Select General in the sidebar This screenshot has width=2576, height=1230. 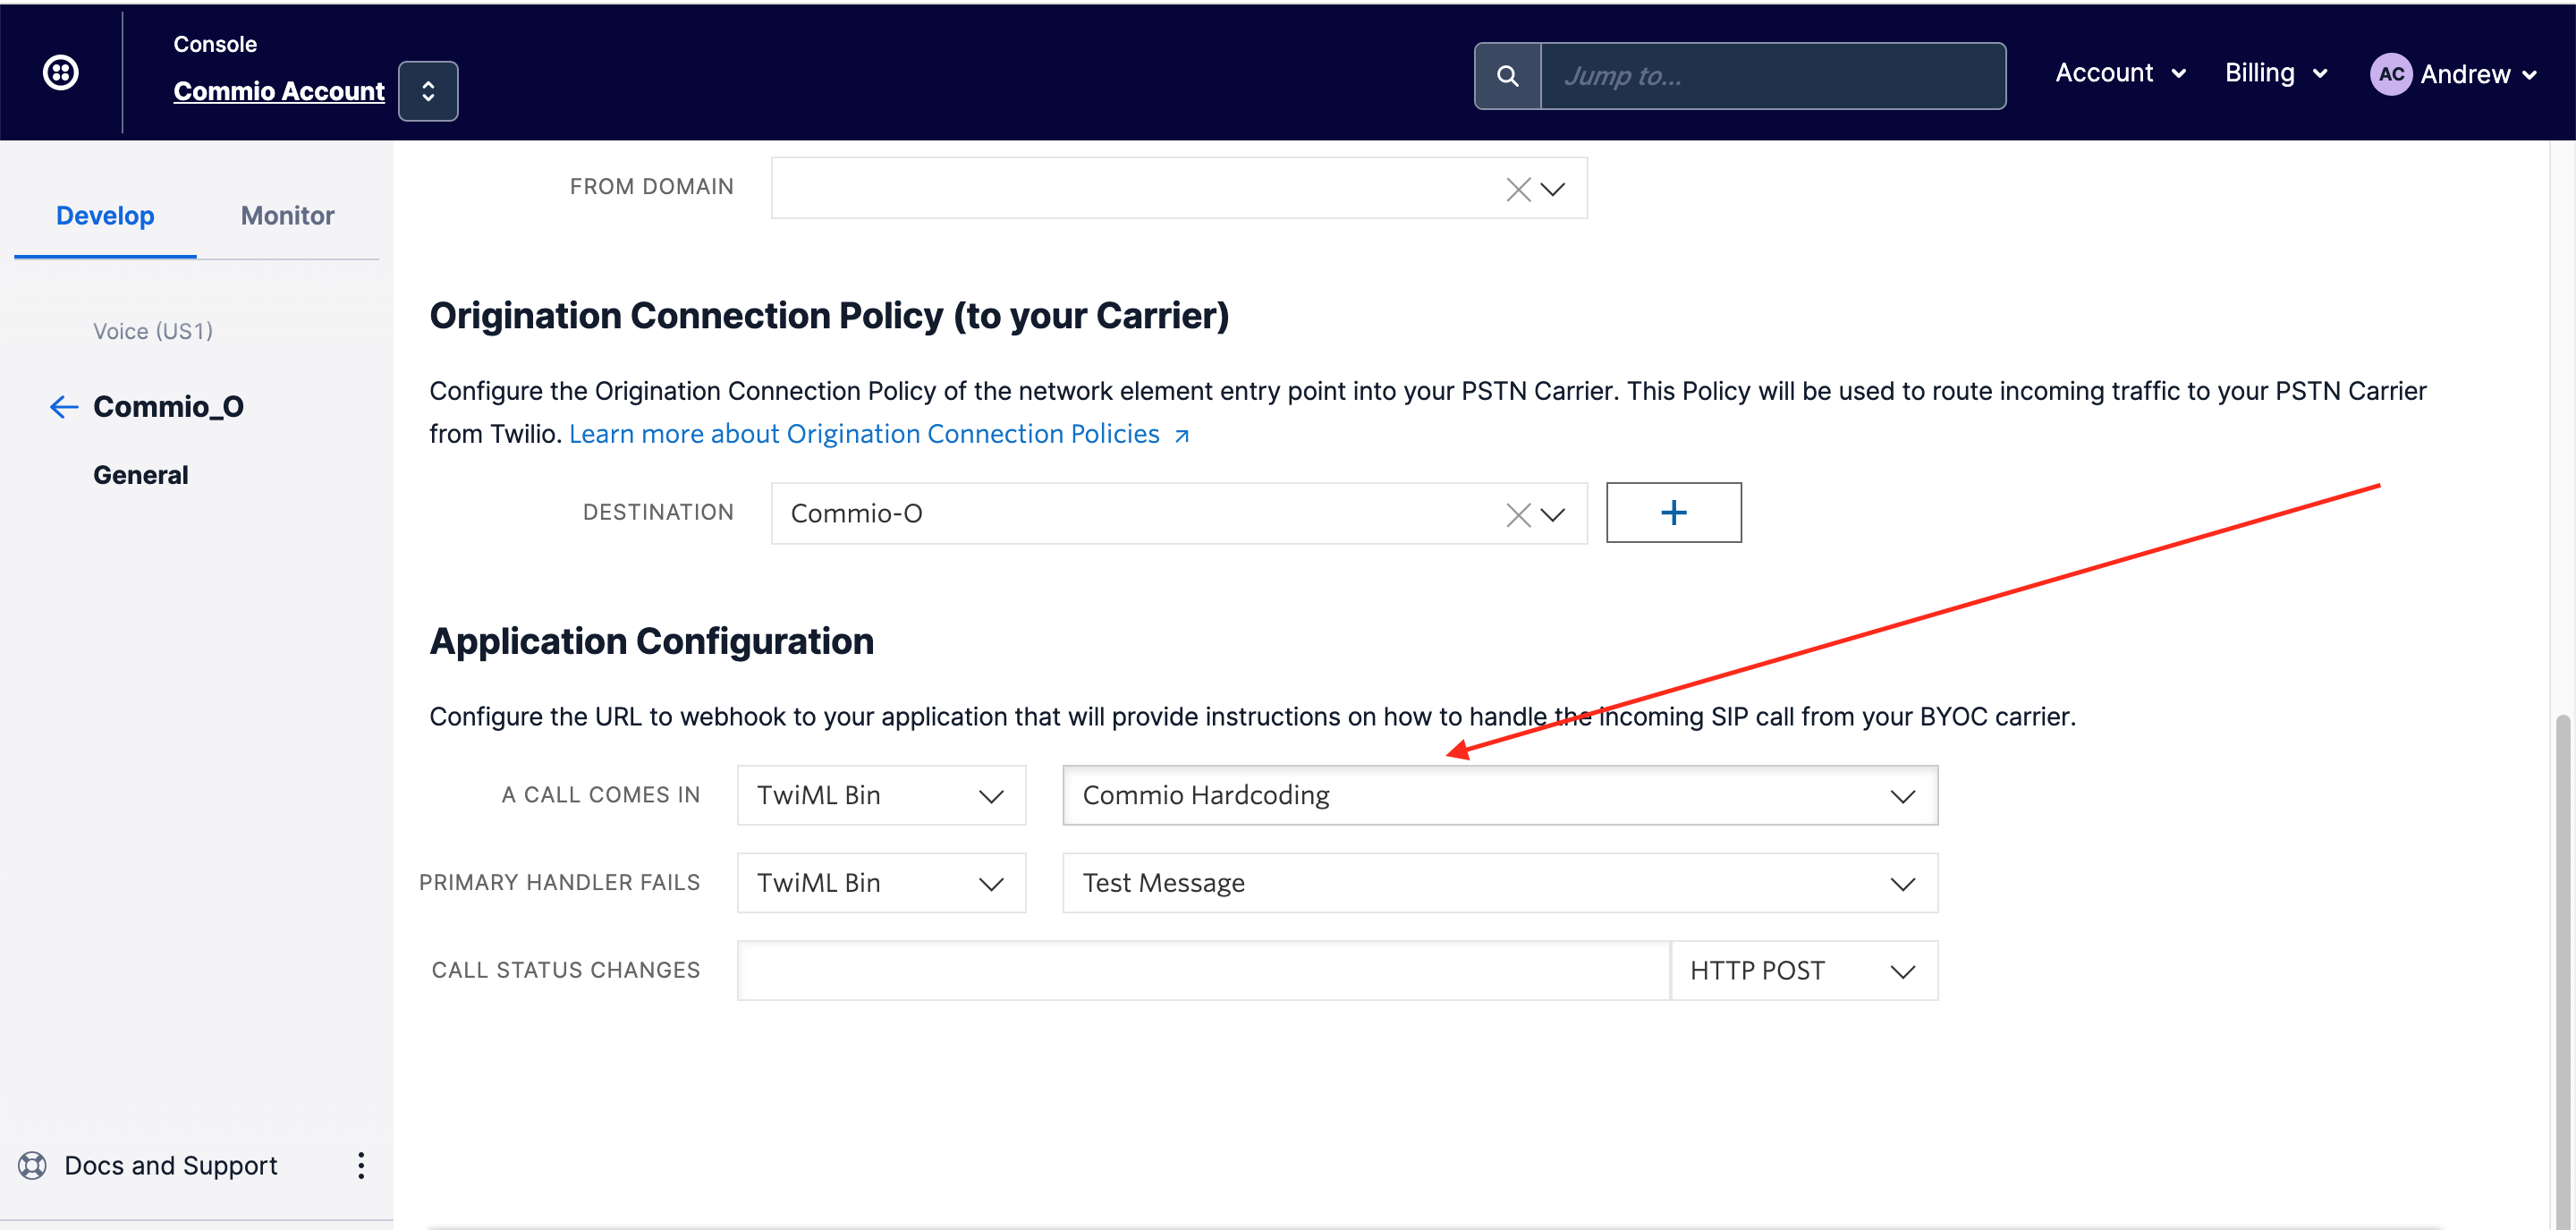(140, 475)
